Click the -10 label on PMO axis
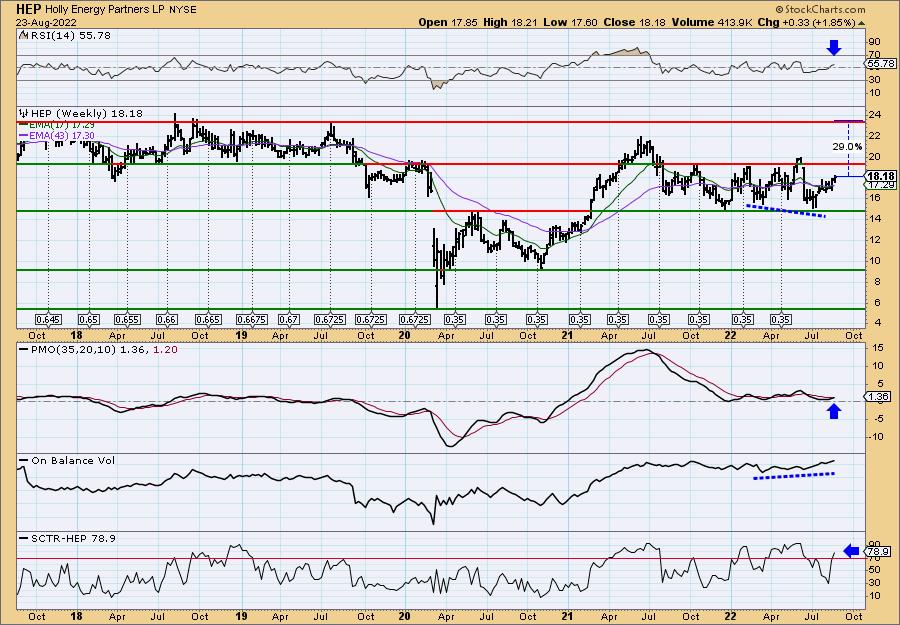 [x=876, y=437]
